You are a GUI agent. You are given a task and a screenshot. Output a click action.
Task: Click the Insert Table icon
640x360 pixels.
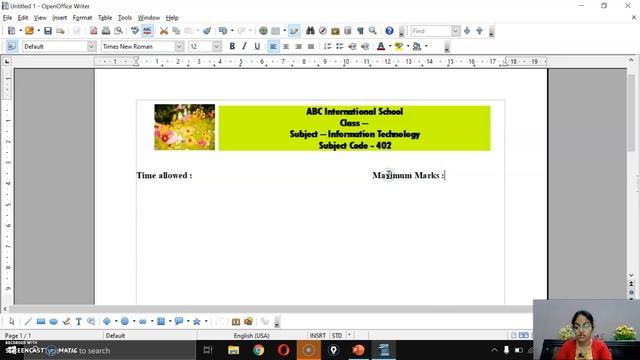(x=276, y=31)
